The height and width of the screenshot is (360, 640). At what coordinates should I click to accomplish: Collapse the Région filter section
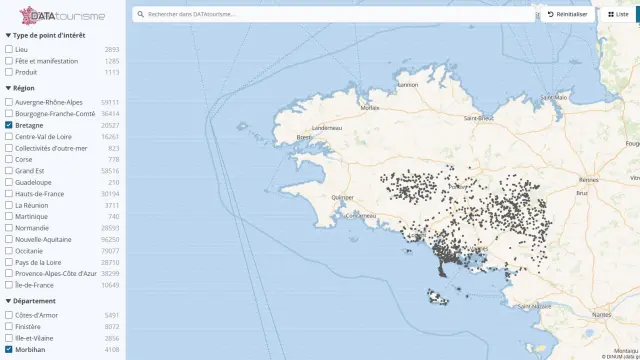tap(20, 88)
